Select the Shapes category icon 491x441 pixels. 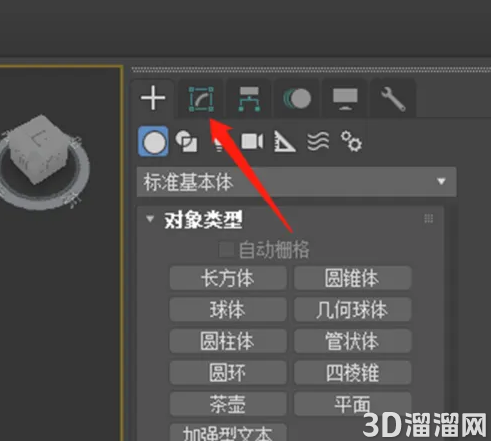(x=187, y=141)
